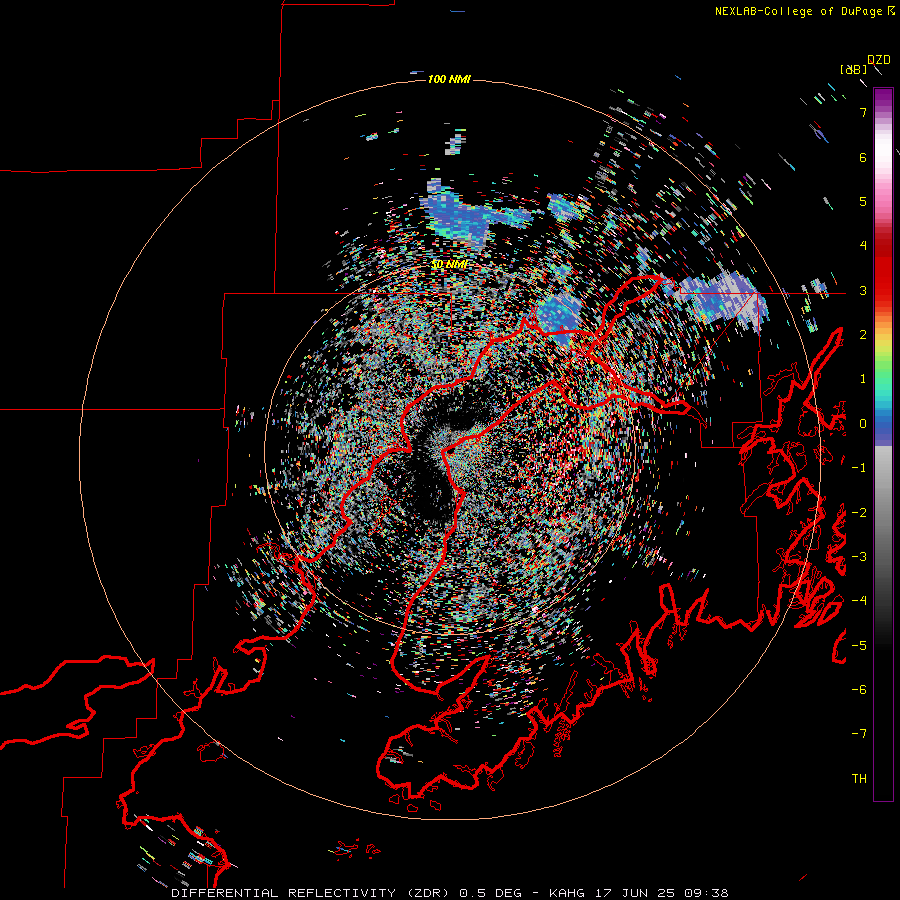Click the 4 value on the color scale
900x900 pixels.
click(x=863, y=246)
